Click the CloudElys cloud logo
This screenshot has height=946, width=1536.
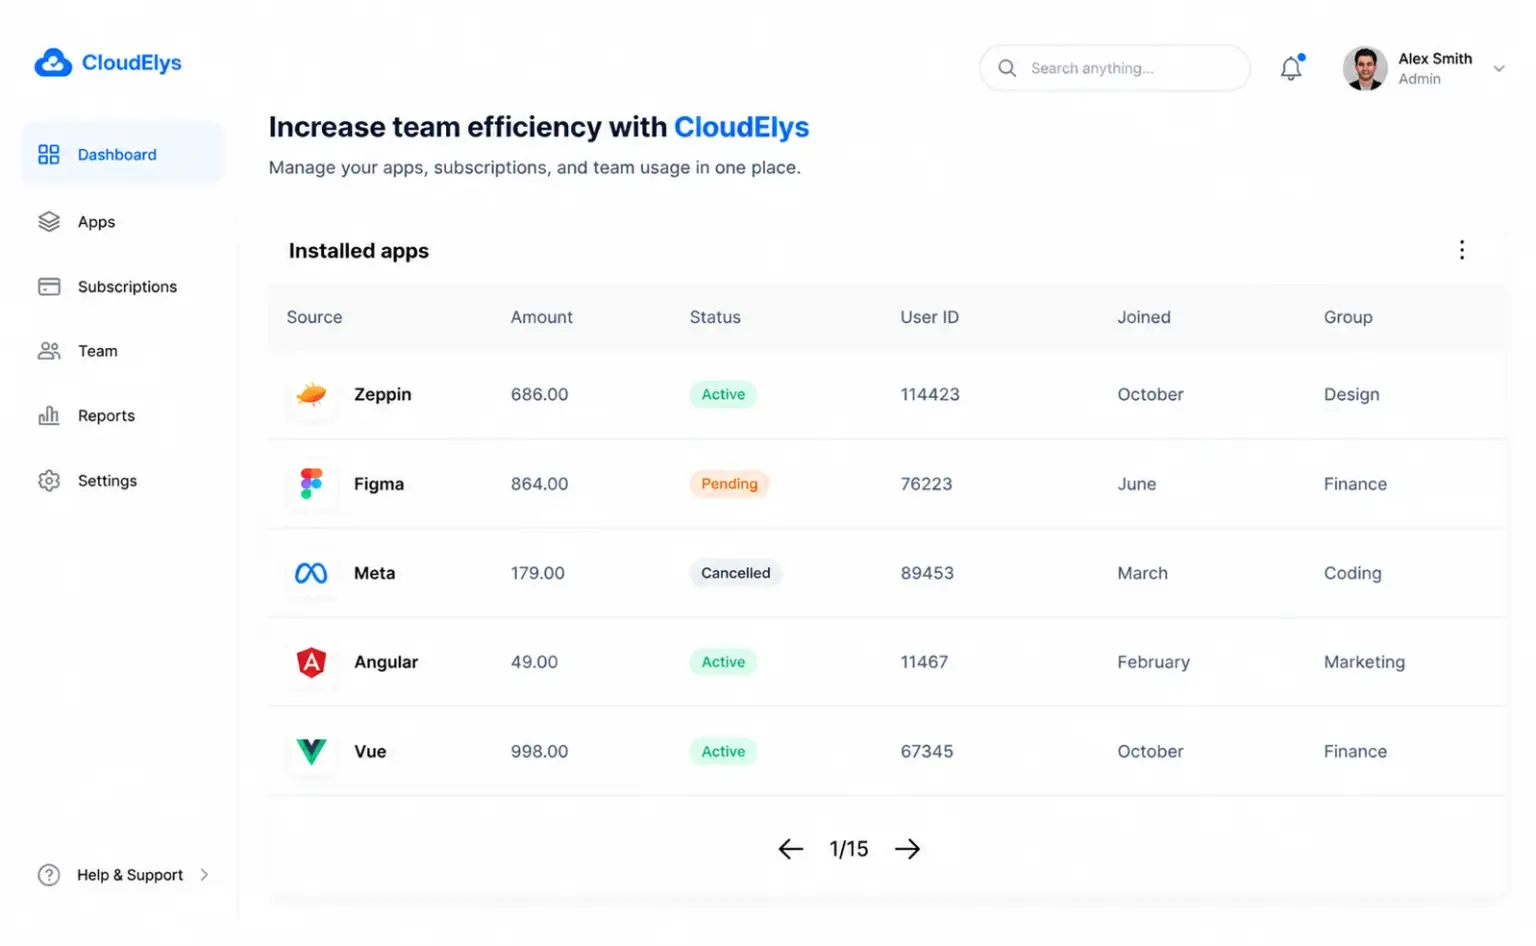point(53,63)
